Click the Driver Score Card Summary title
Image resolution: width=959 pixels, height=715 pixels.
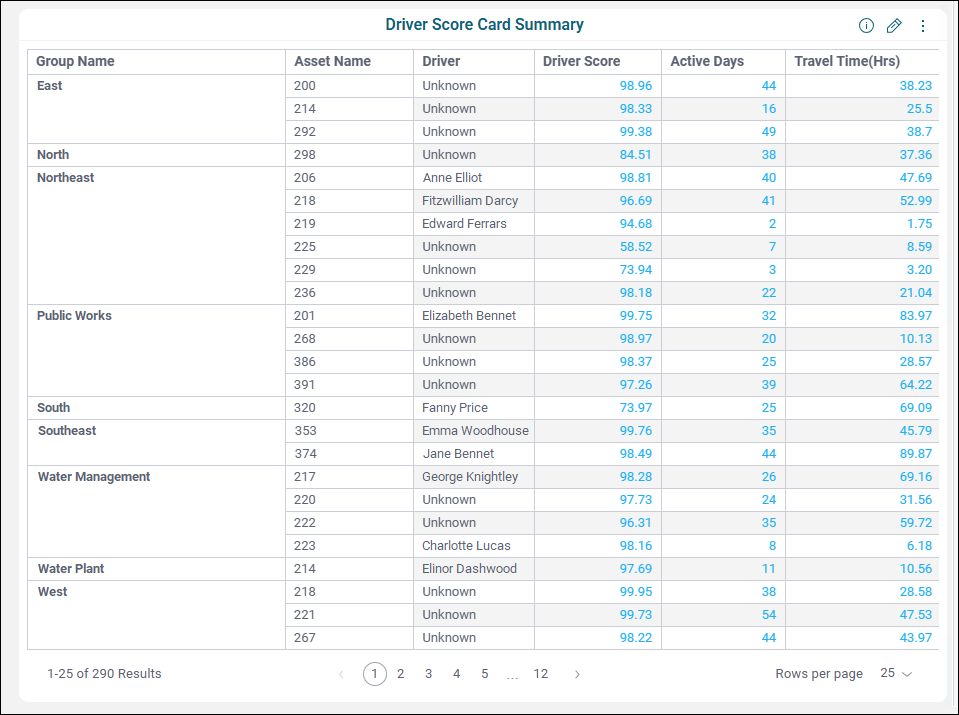click(484, 24)
